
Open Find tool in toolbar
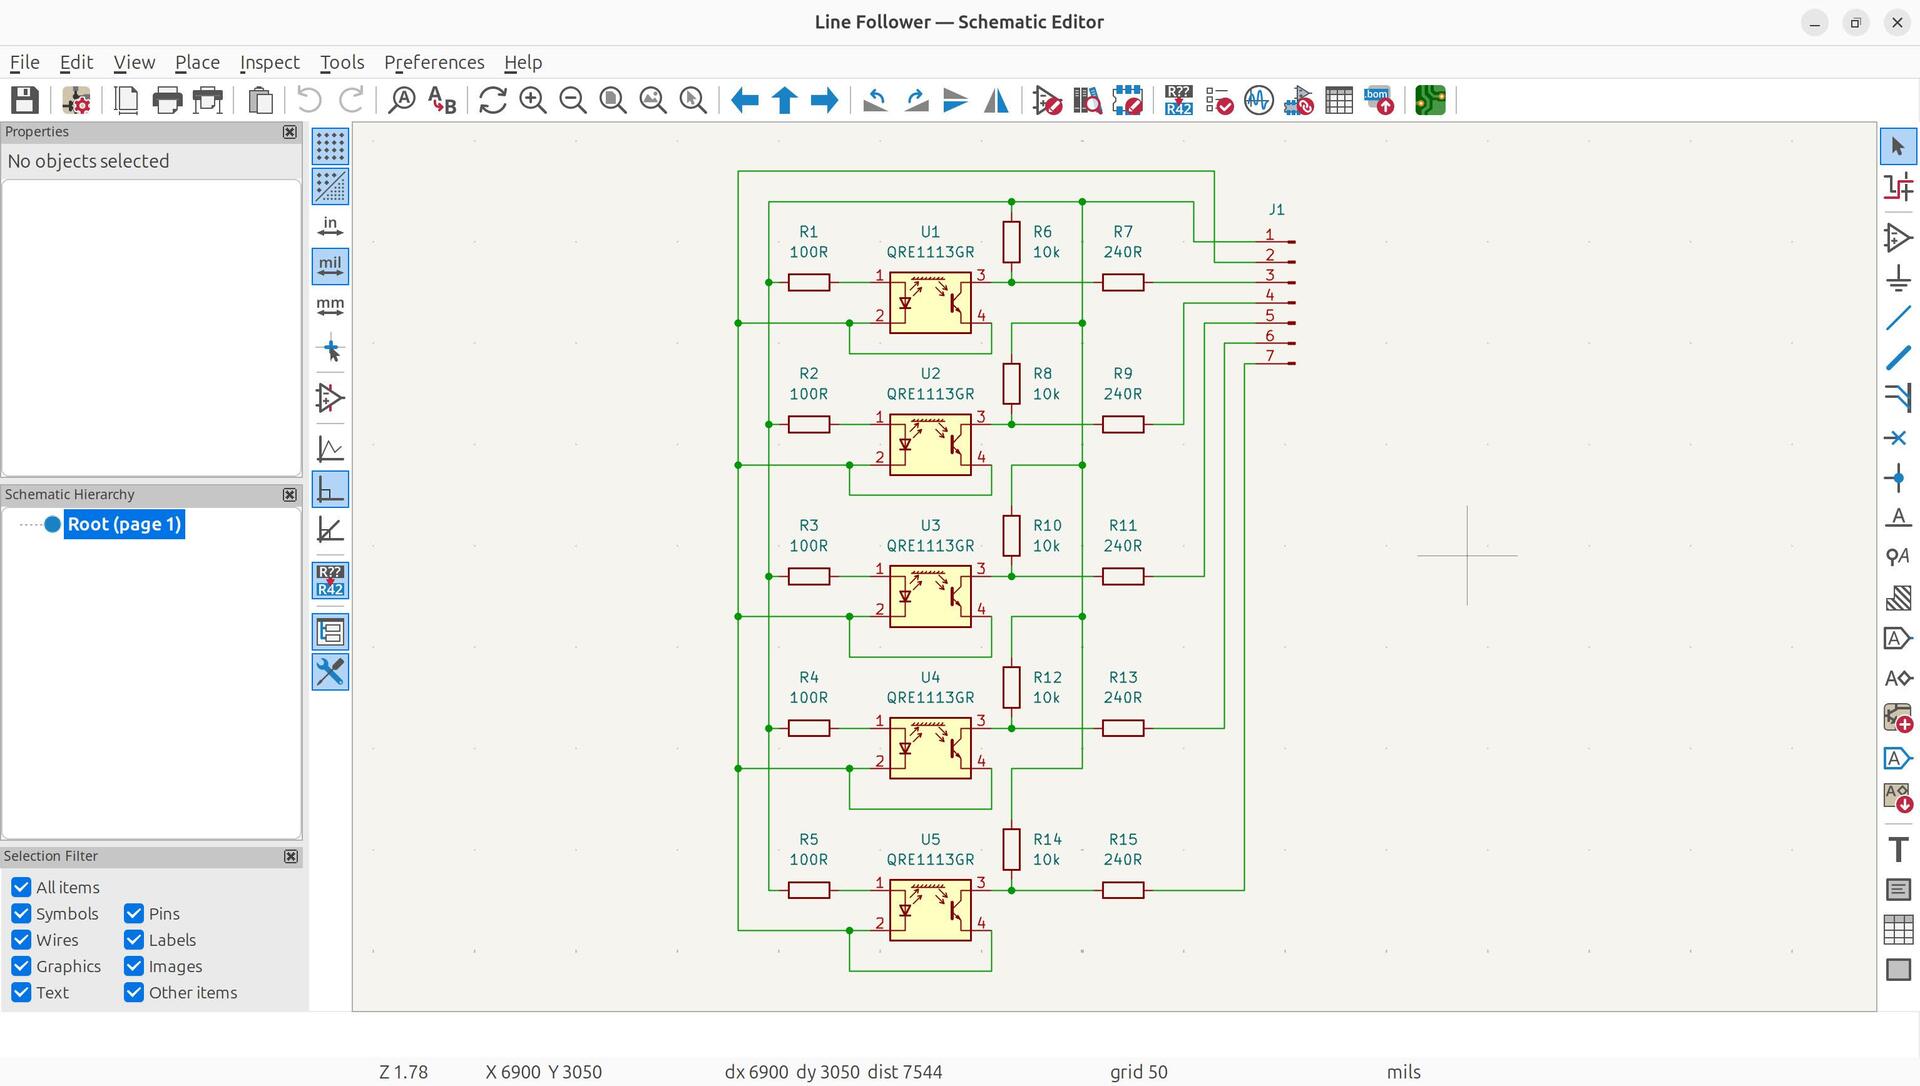click(402, 100)
